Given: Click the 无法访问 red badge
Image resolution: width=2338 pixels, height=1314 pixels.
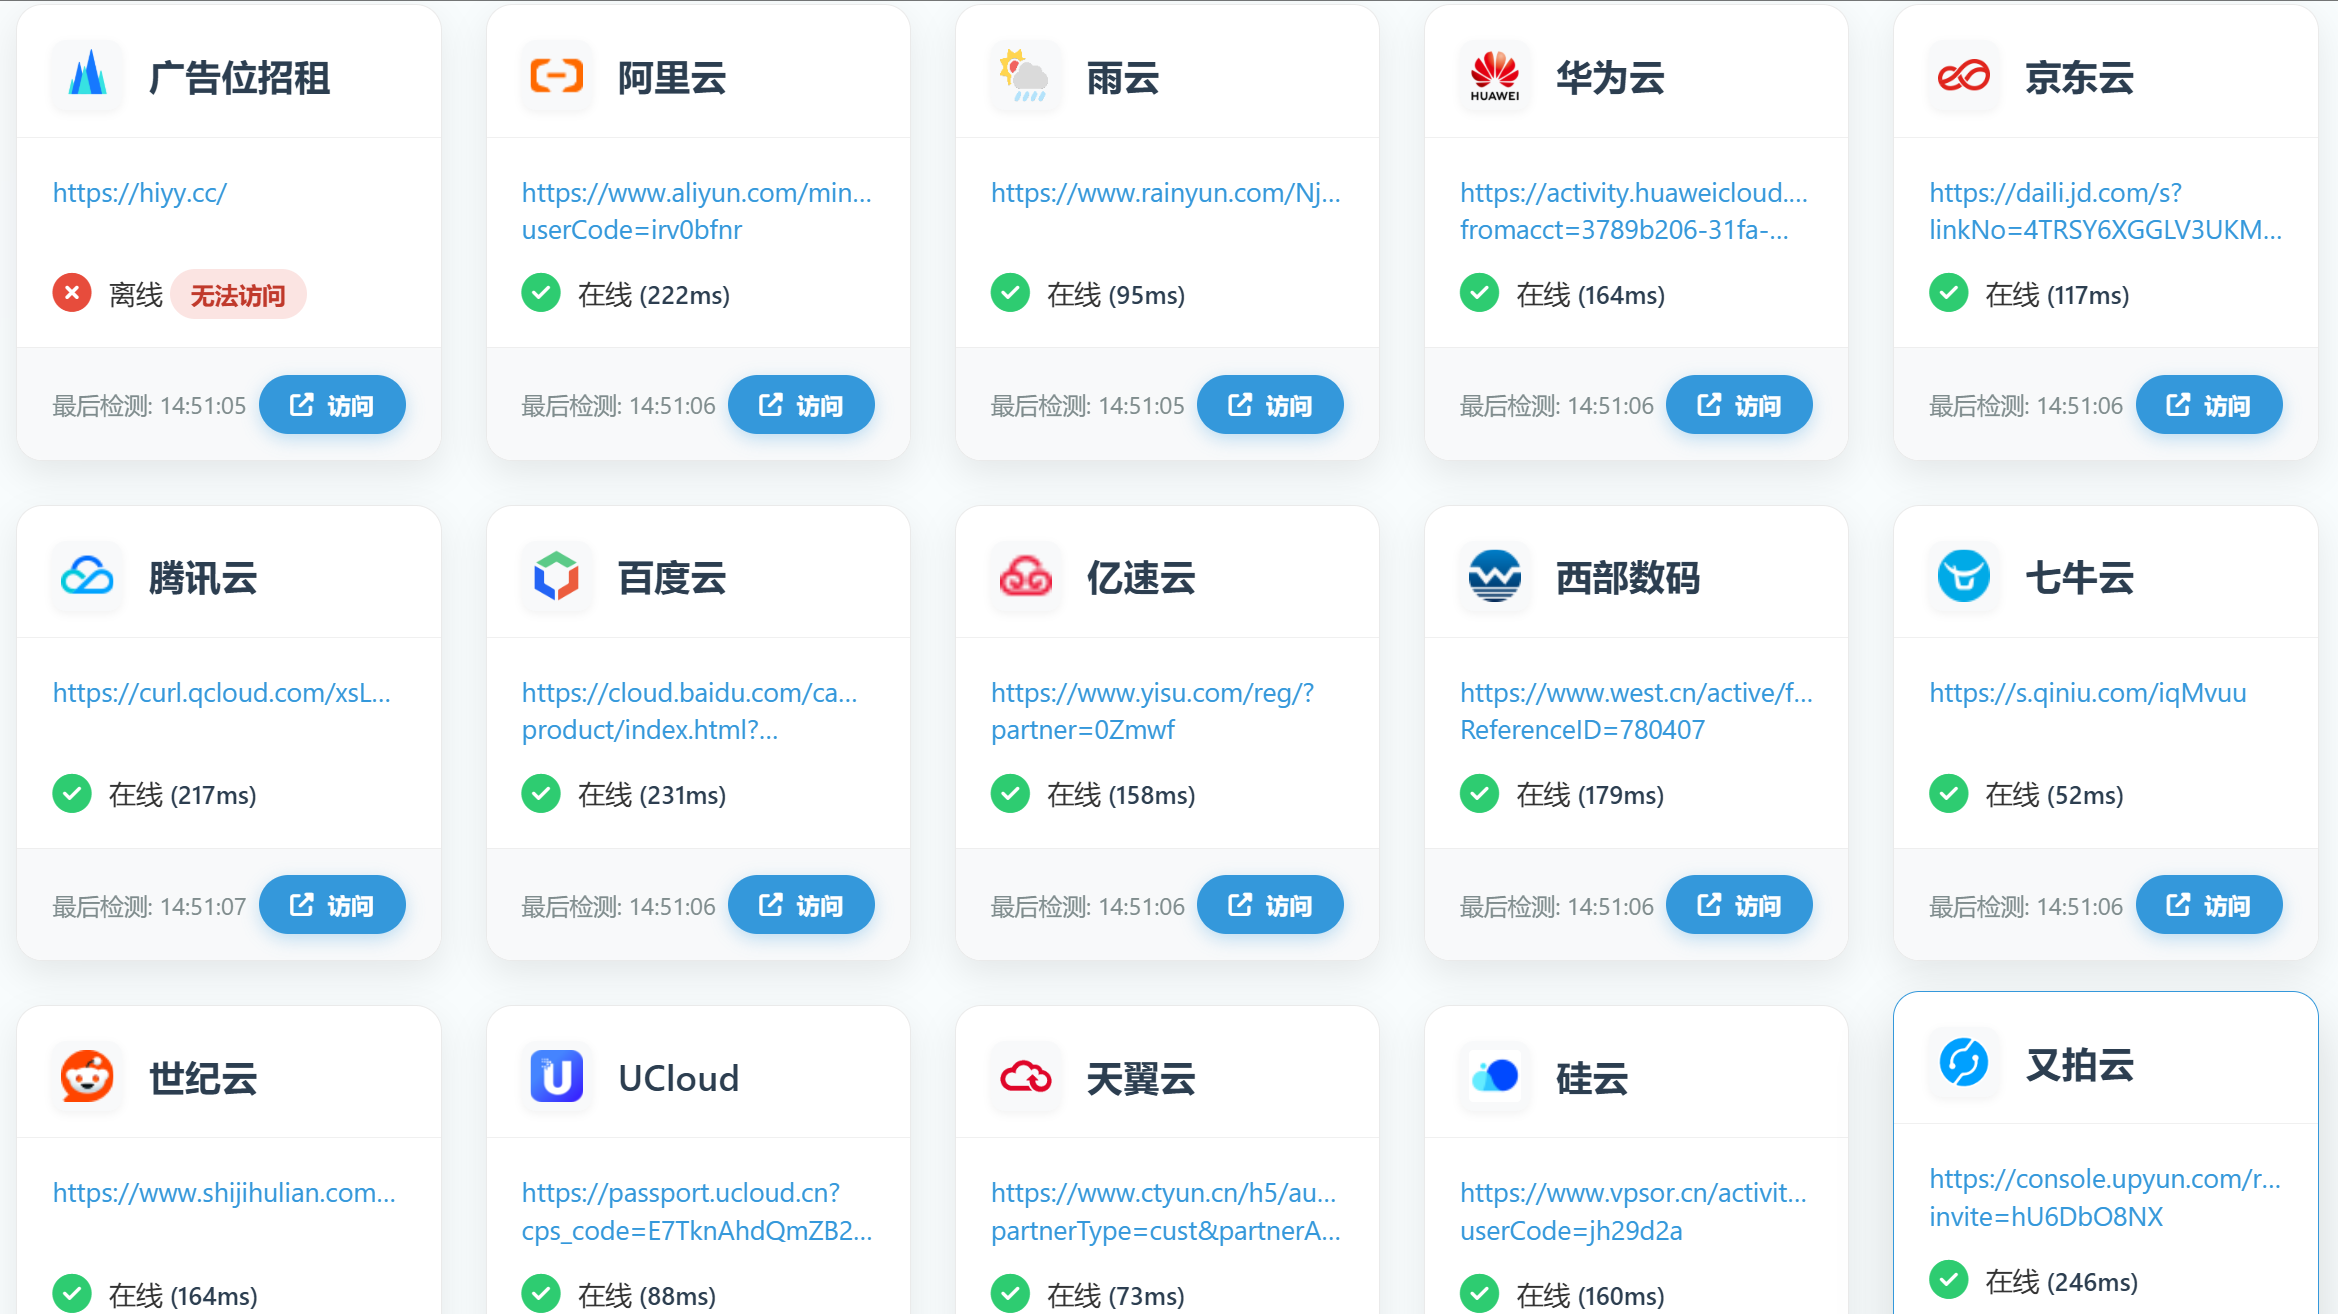Looking at the screenshot, I should (238, 295).
